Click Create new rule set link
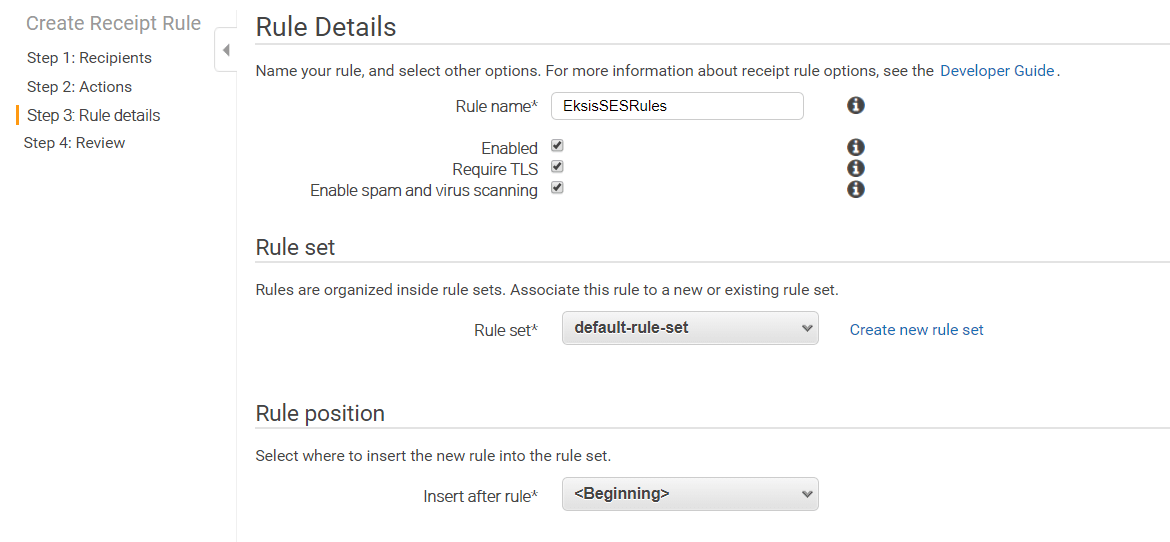 click(x=916, y=329)
